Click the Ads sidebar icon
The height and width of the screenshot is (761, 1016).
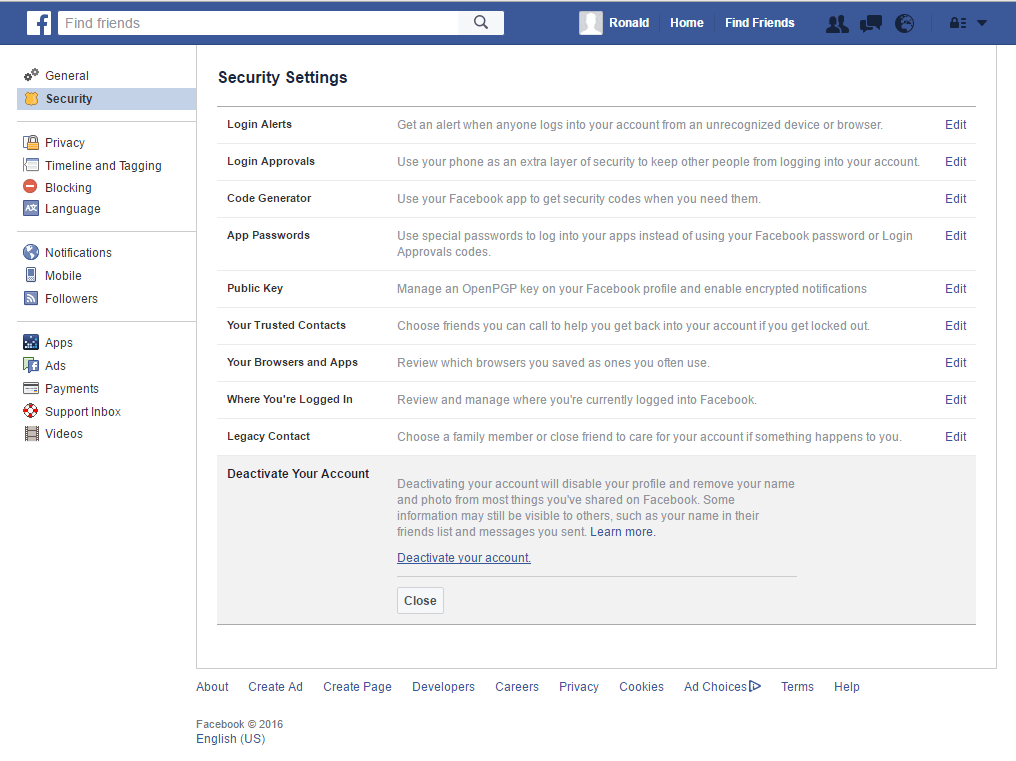(x=31, y=365)
